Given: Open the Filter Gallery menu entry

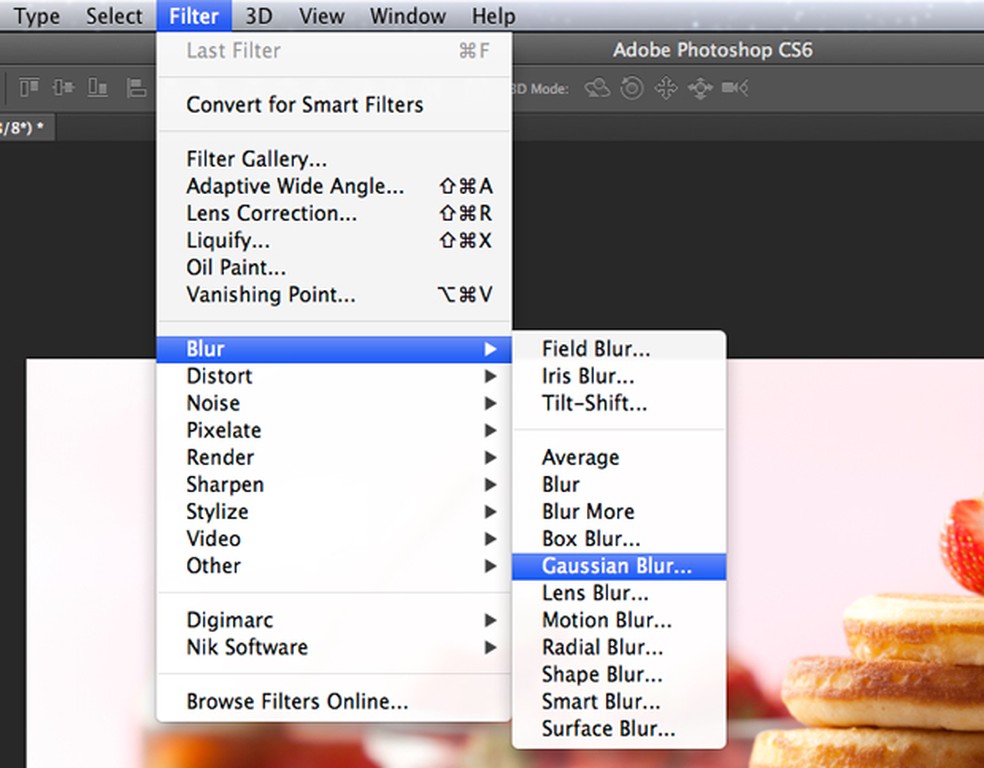Looking at the screenshot, I should pos(256,159).
